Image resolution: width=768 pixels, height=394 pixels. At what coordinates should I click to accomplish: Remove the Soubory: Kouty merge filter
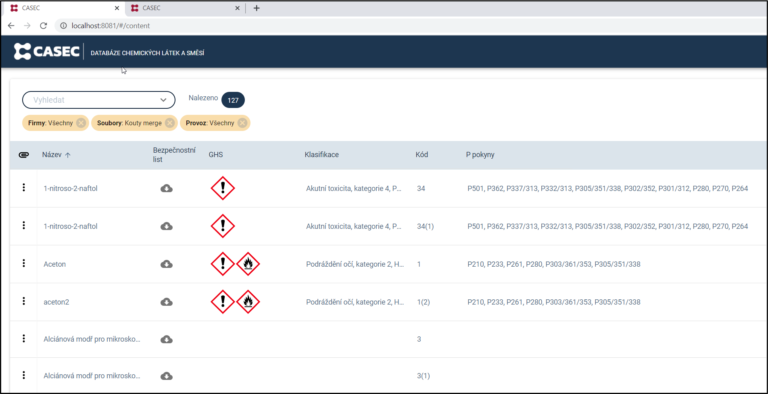coord(169,123)
